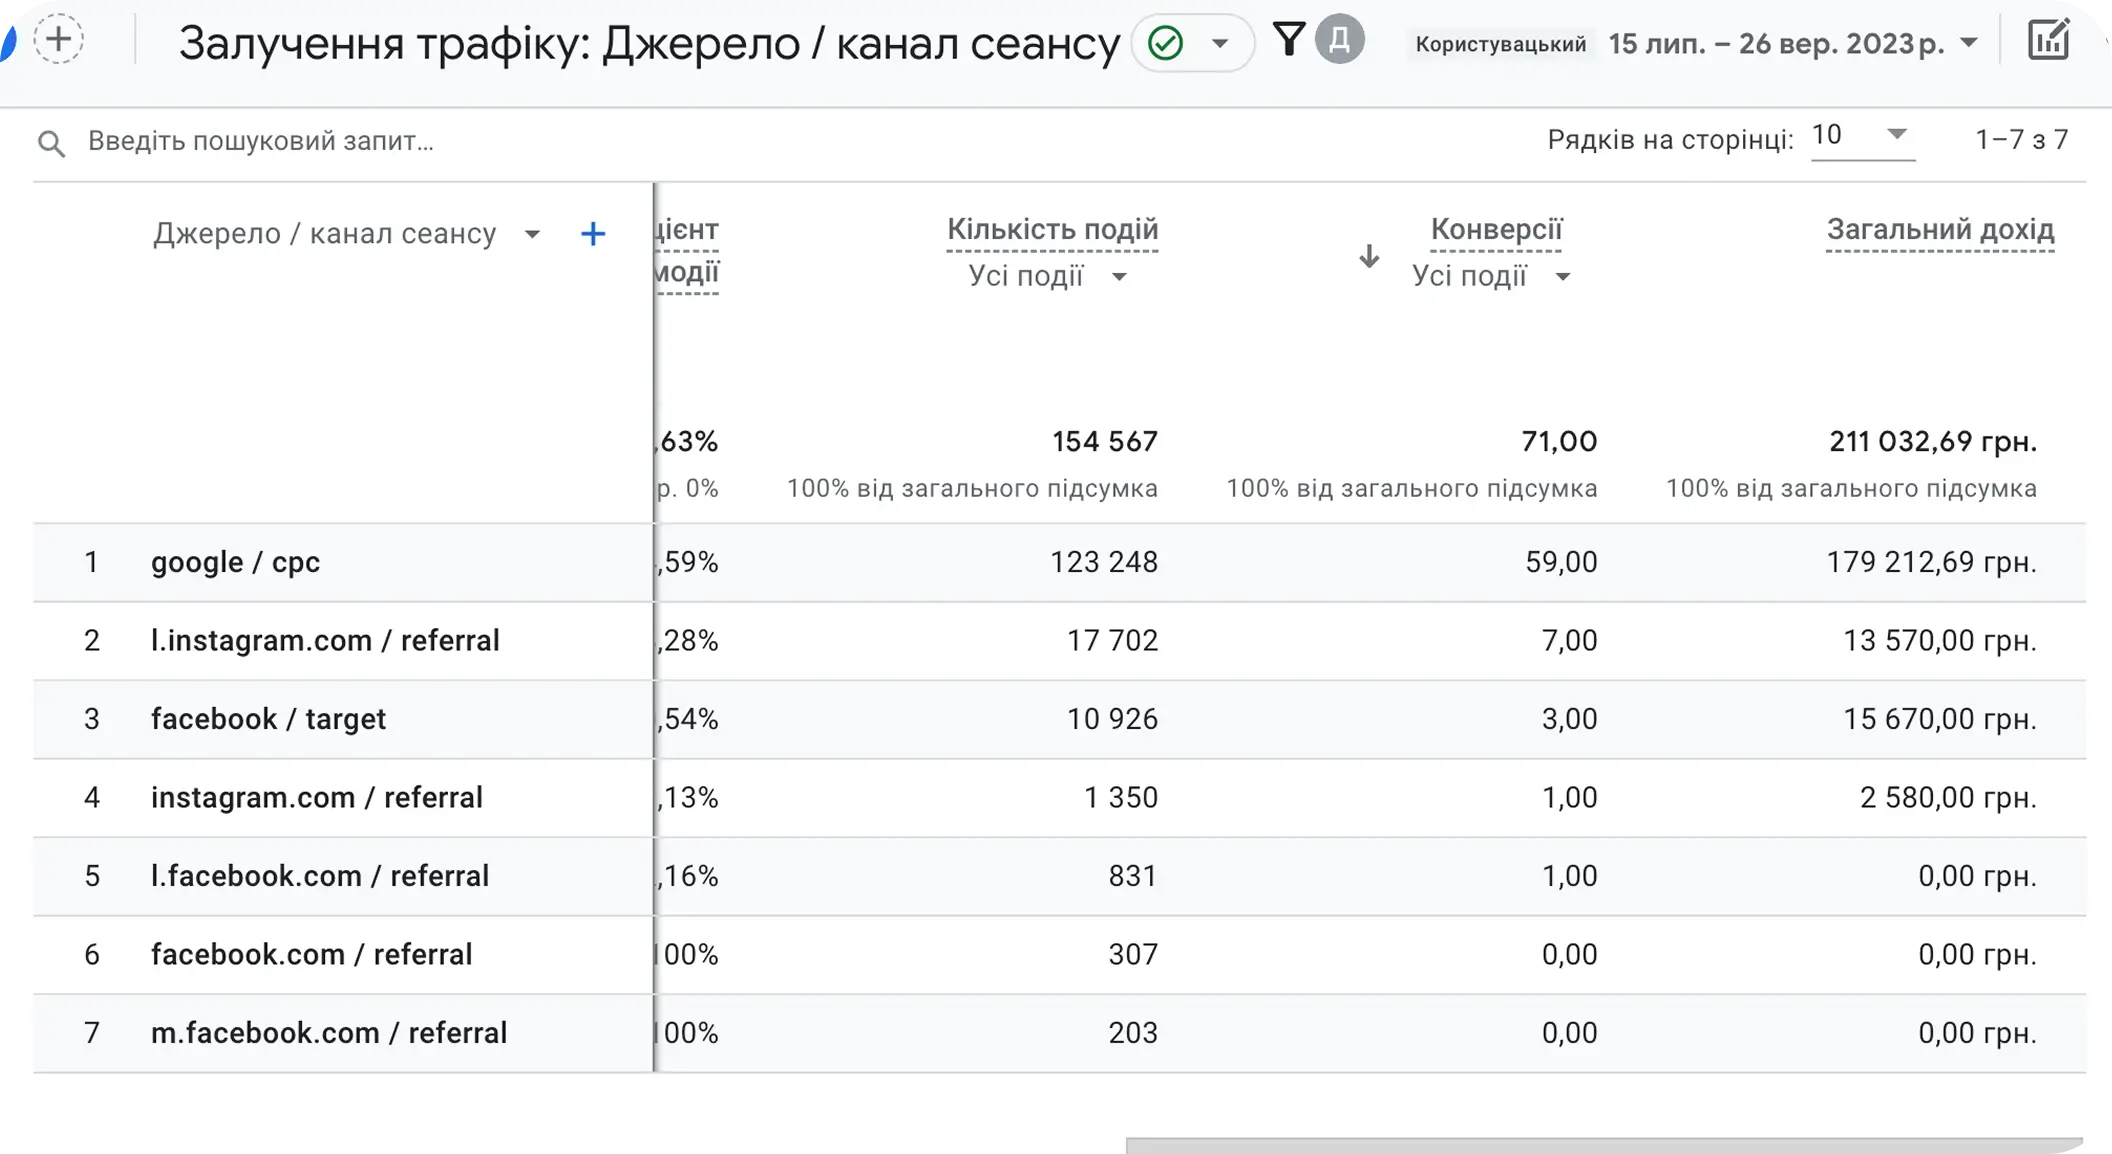Expand dropdown arrow next to green checkmark
Viewport: 2112px width, 1154px height.
[1220, 43]
